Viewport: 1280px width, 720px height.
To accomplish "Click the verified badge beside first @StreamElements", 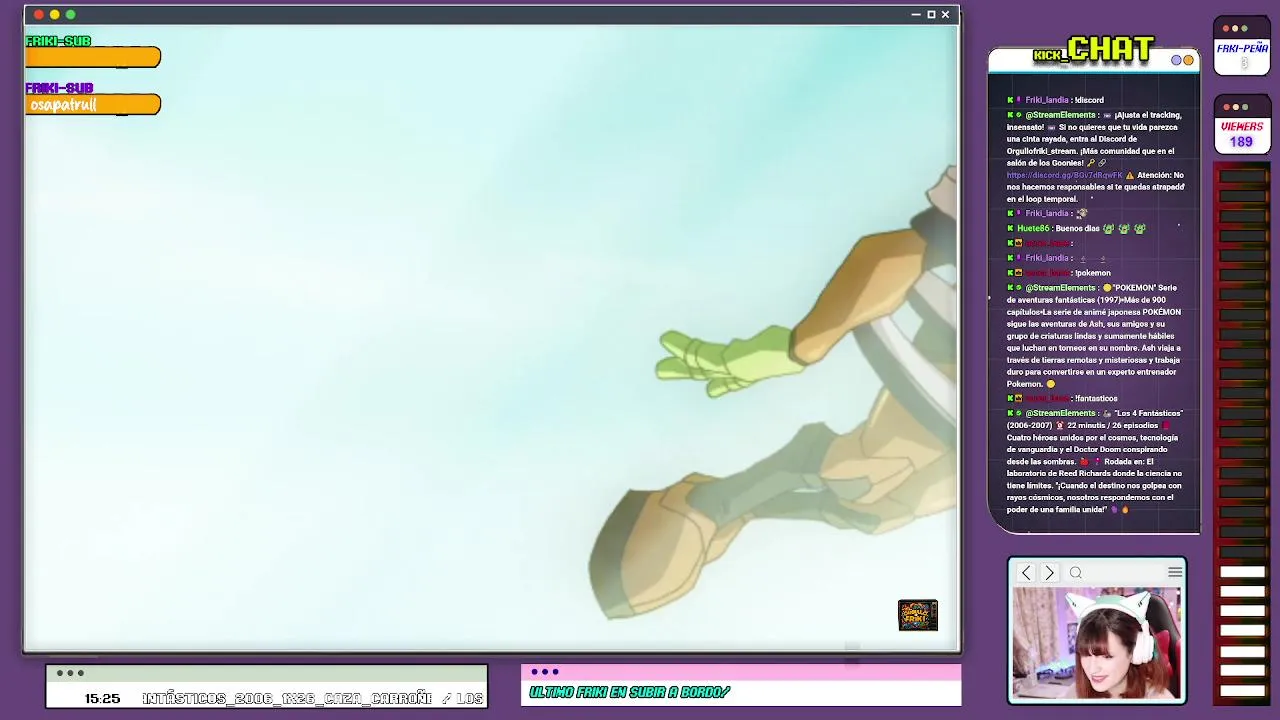I will tap(1019, 115).
